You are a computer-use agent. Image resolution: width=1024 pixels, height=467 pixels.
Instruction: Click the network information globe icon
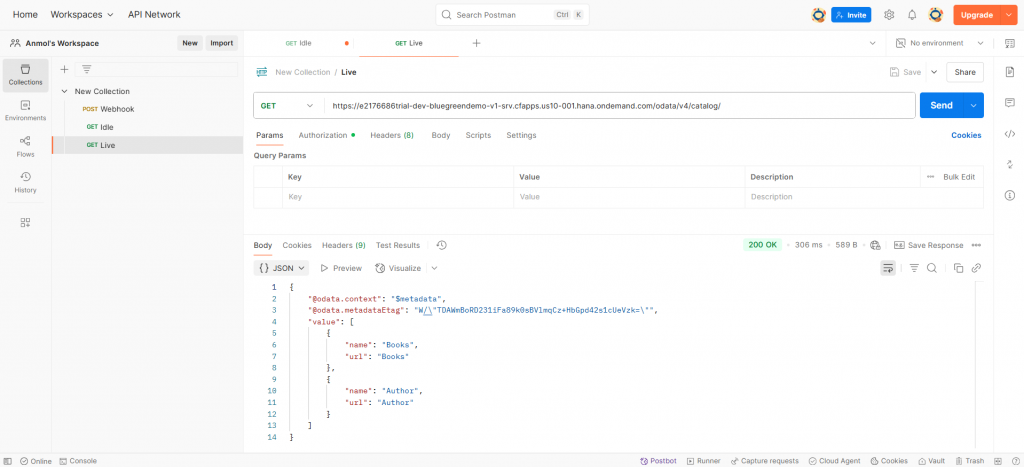click(876, 245)
